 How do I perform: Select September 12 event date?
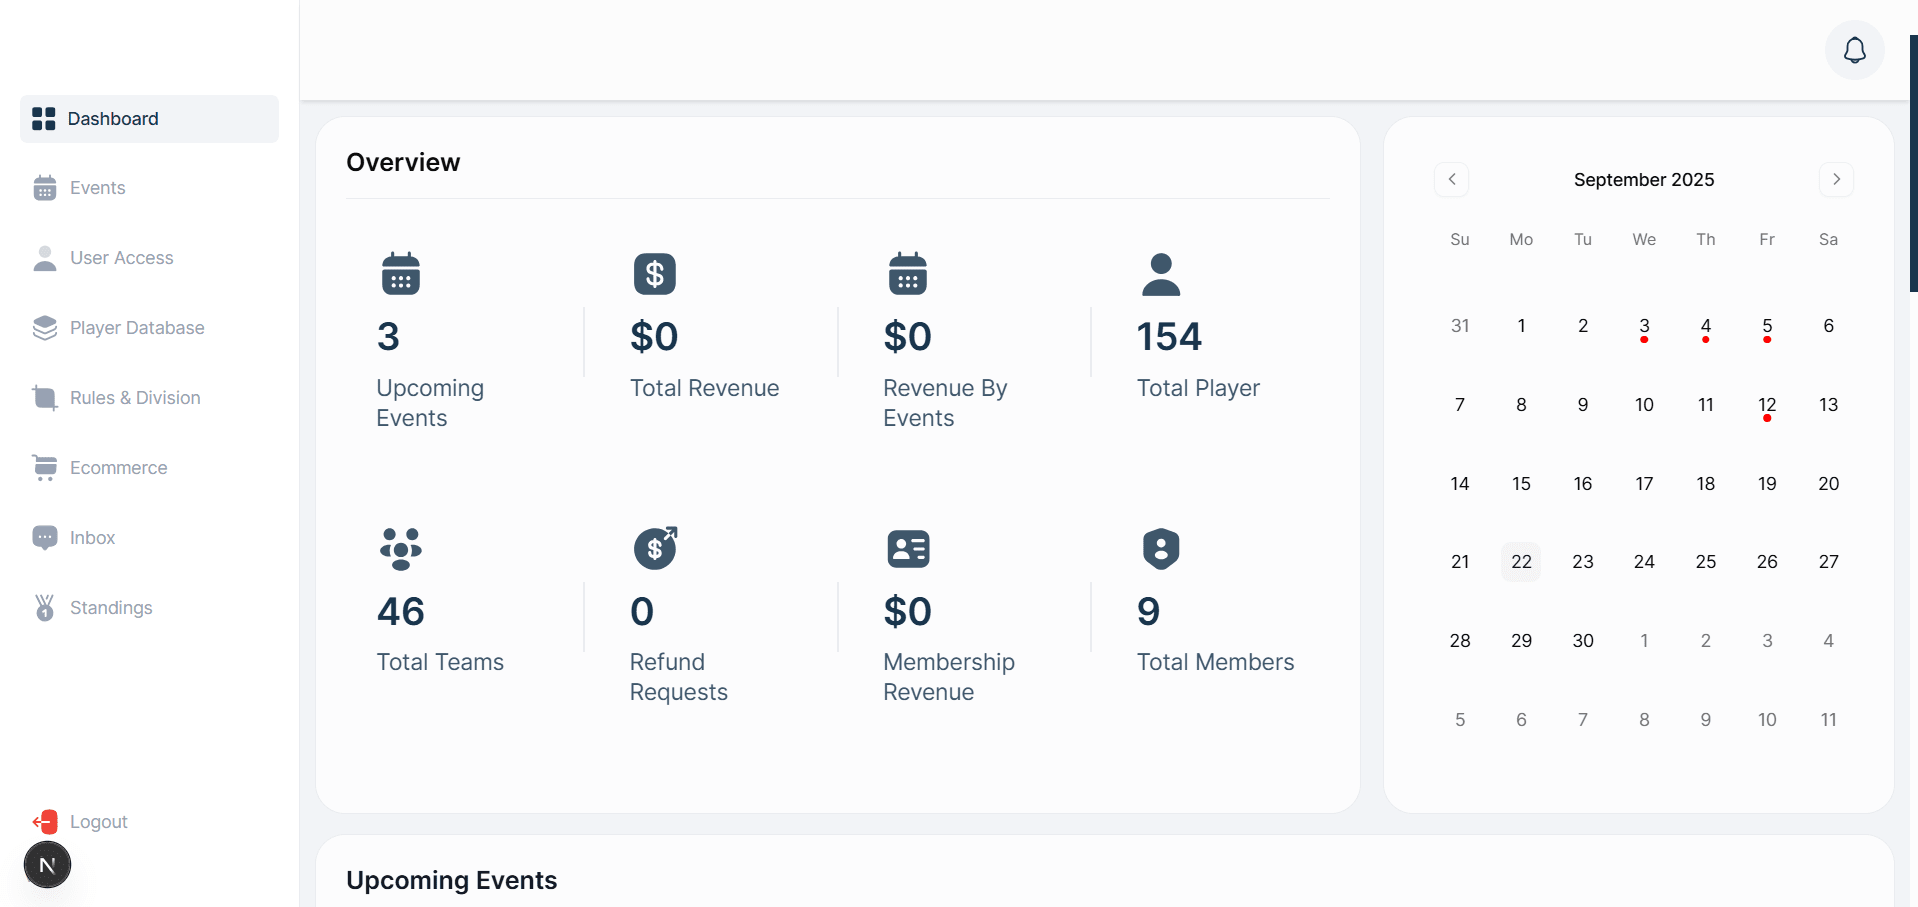pos(1767,405)
